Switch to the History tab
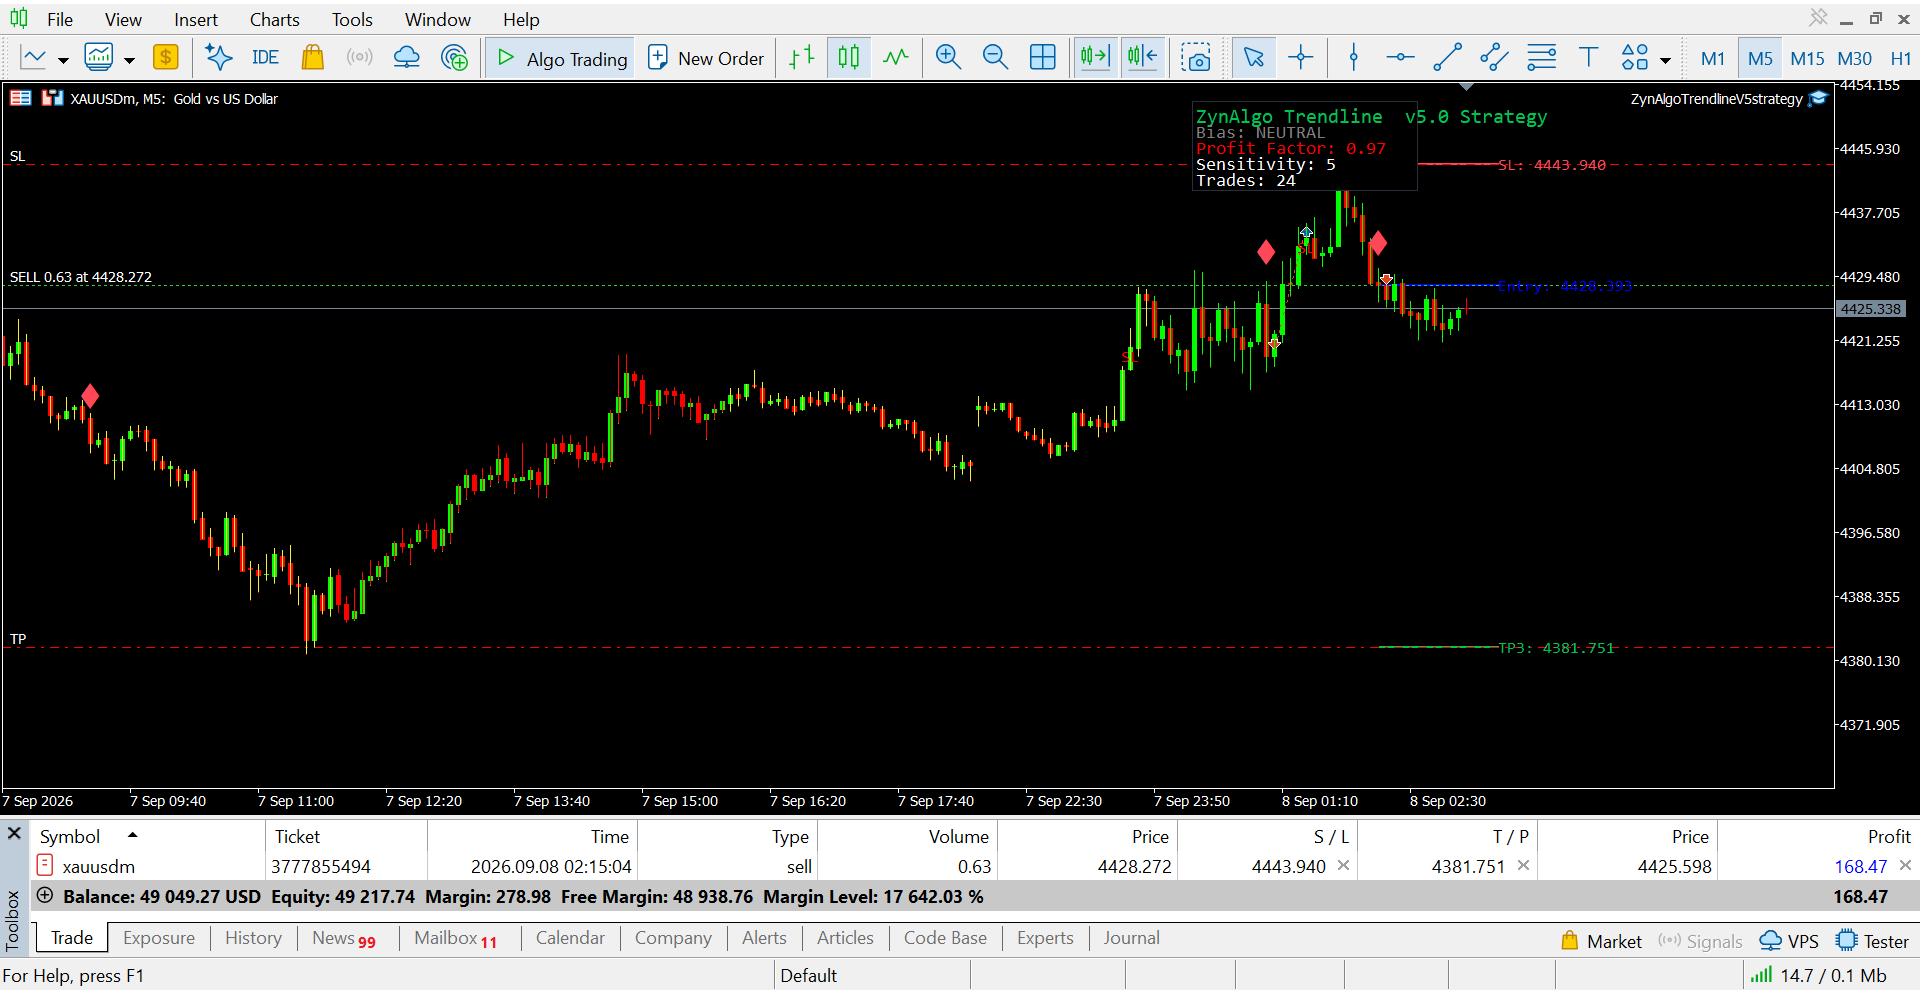The width and height of the screenshot is (1920, 990). 253,938
